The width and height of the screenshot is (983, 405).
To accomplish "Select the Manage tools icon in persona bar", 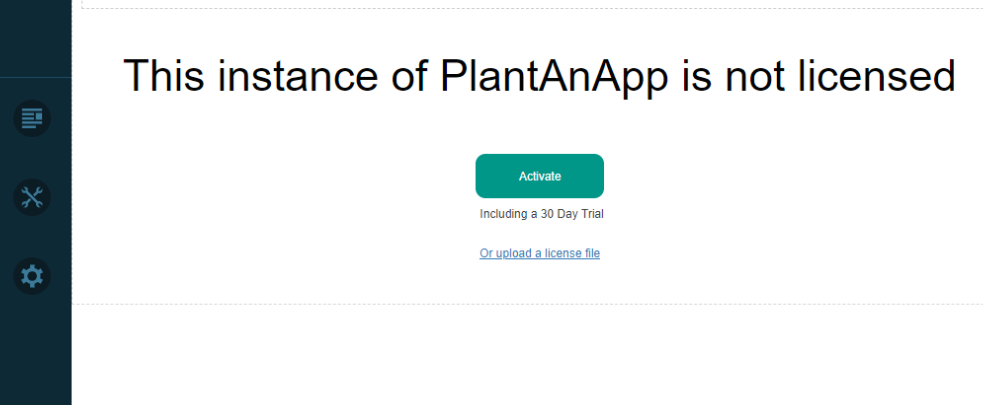I will [x=32, y=197].
